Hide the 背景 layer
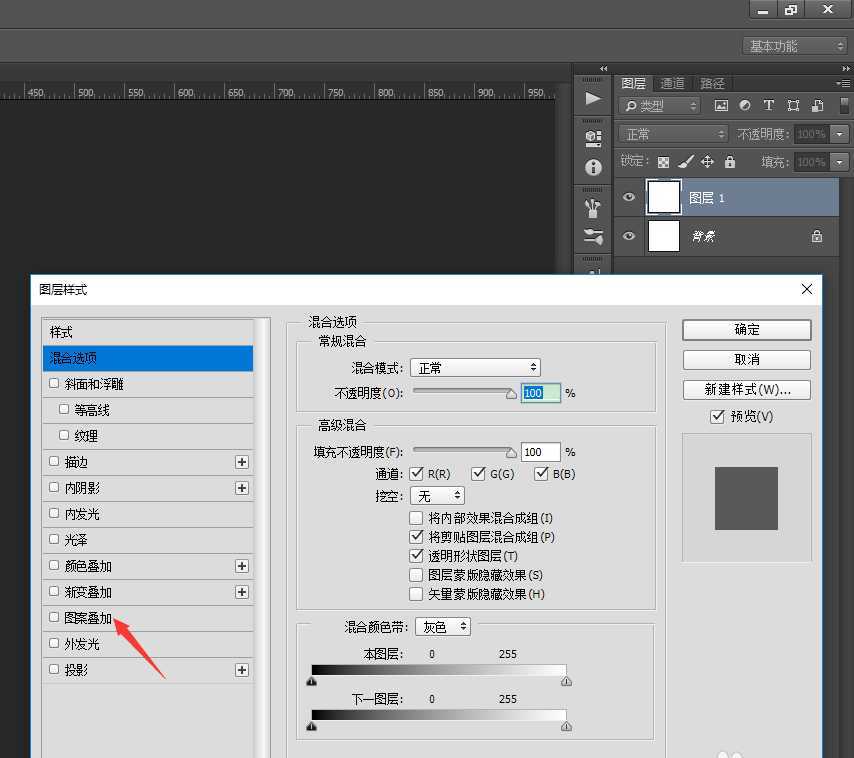This screenshot has width=854, height=758. point(628,236)
